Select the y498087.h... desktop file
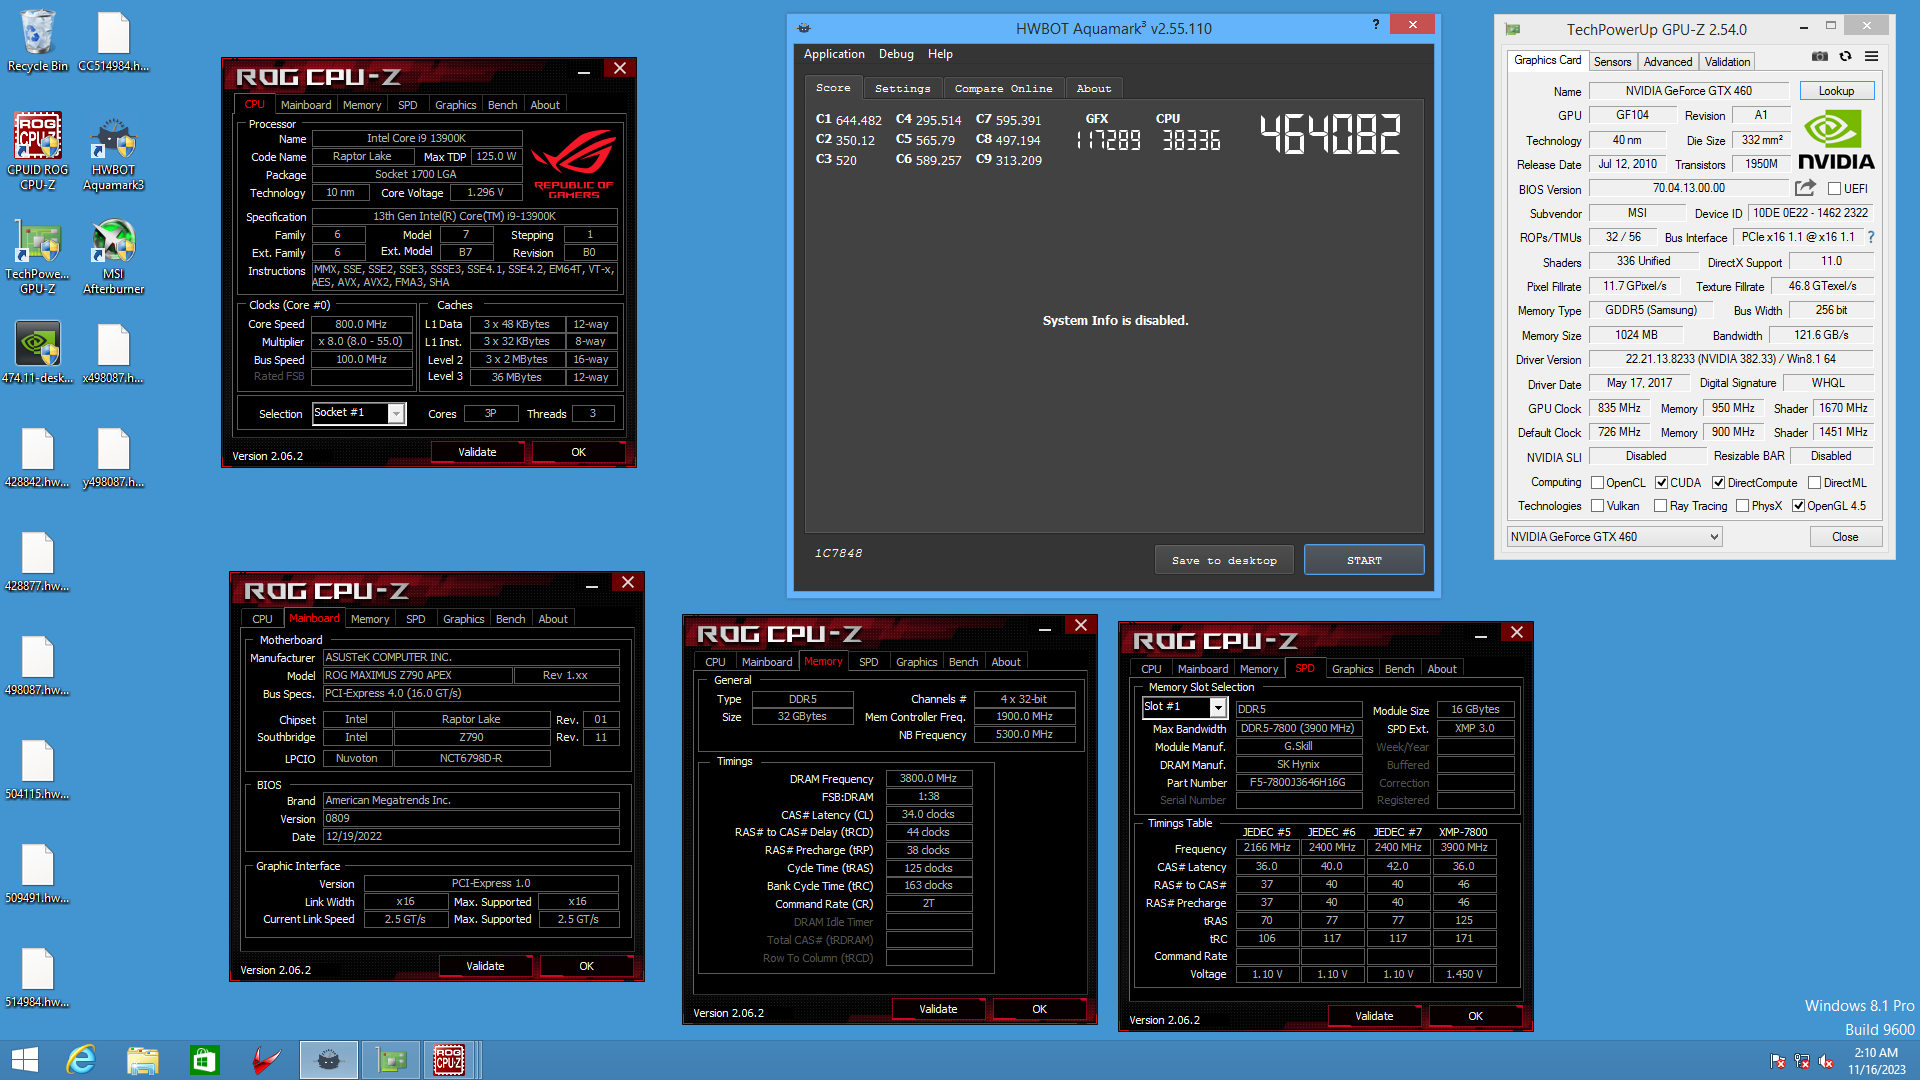The image size is (1920, 1080). (113, 458)
